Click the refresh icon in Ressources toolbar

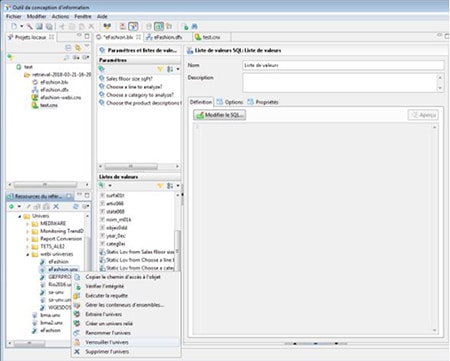[76, 207]
